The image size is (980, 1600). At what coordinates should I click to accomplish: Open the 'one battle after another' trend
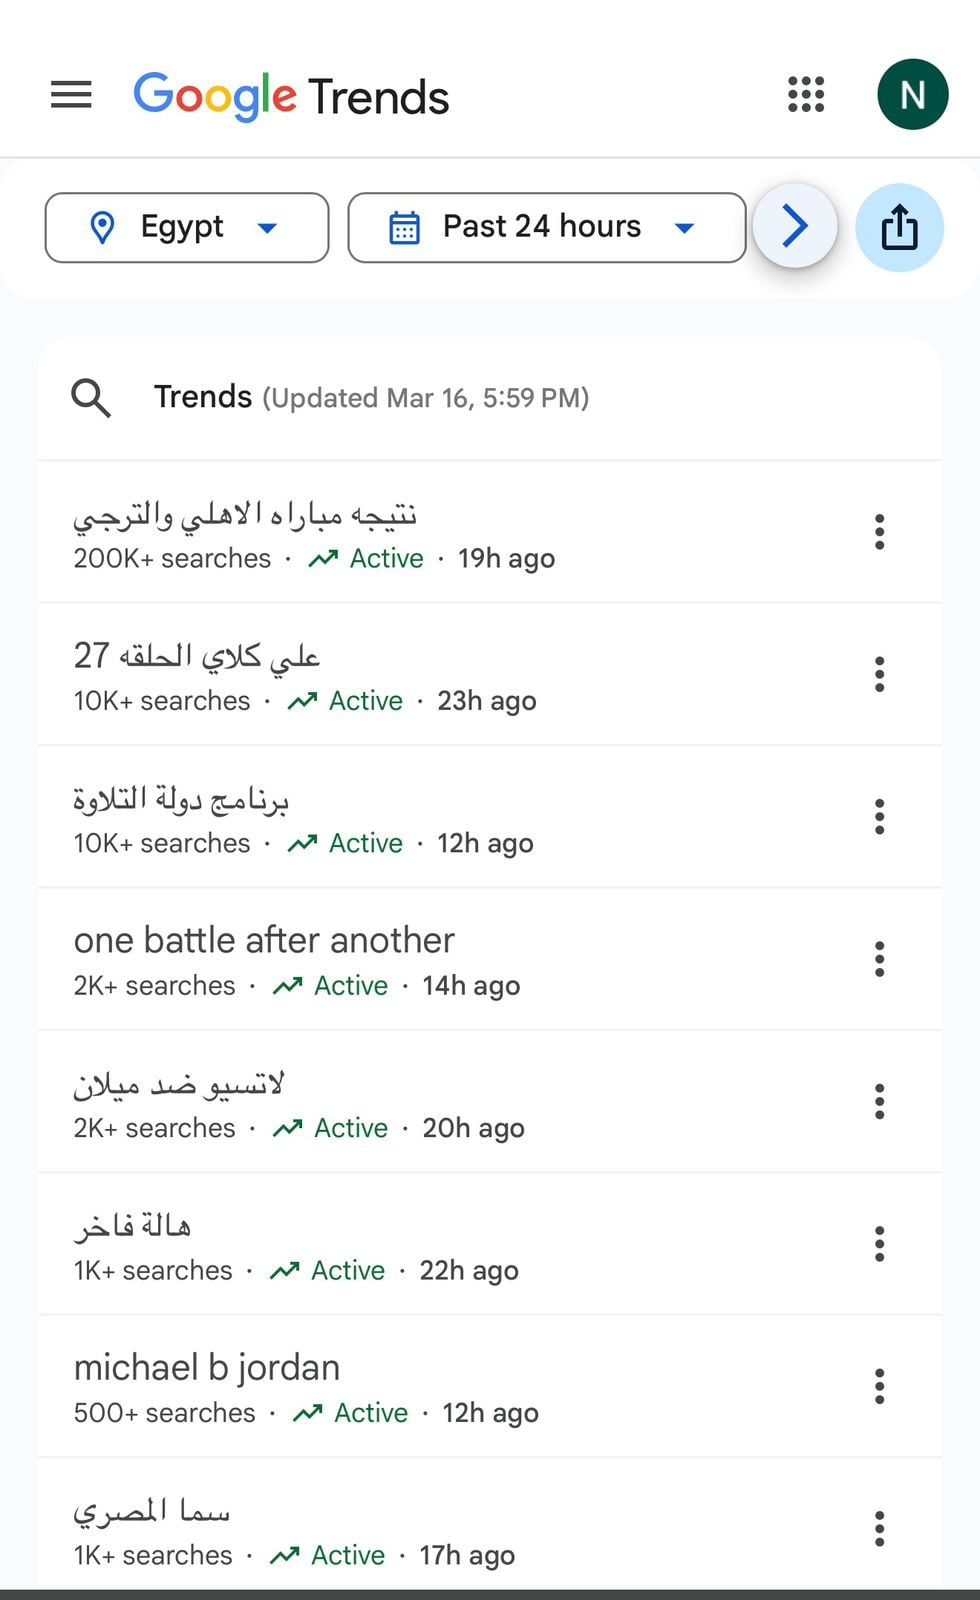pyautogui.click(x=264, y=941)
